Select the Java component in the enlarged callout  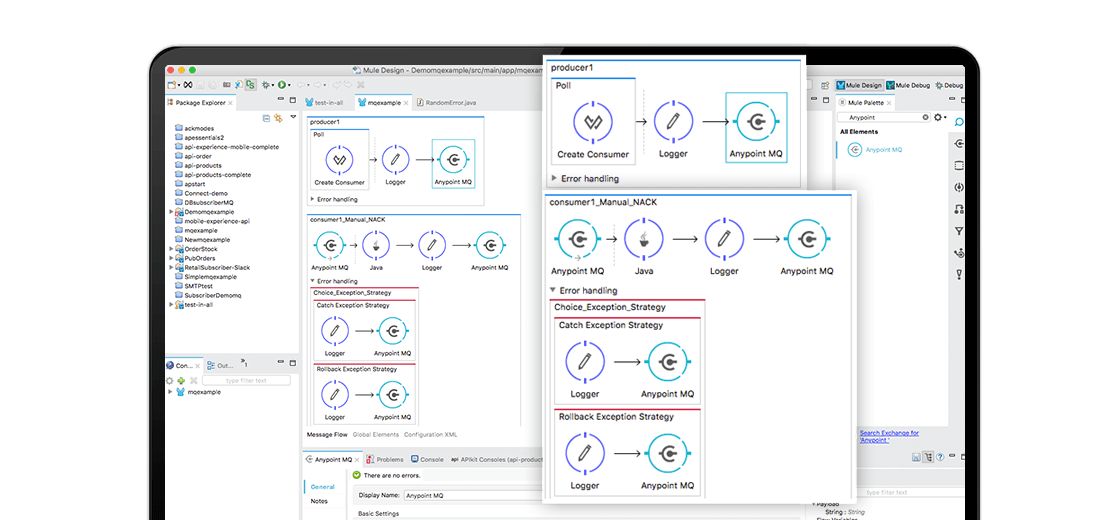click(643, 247)
